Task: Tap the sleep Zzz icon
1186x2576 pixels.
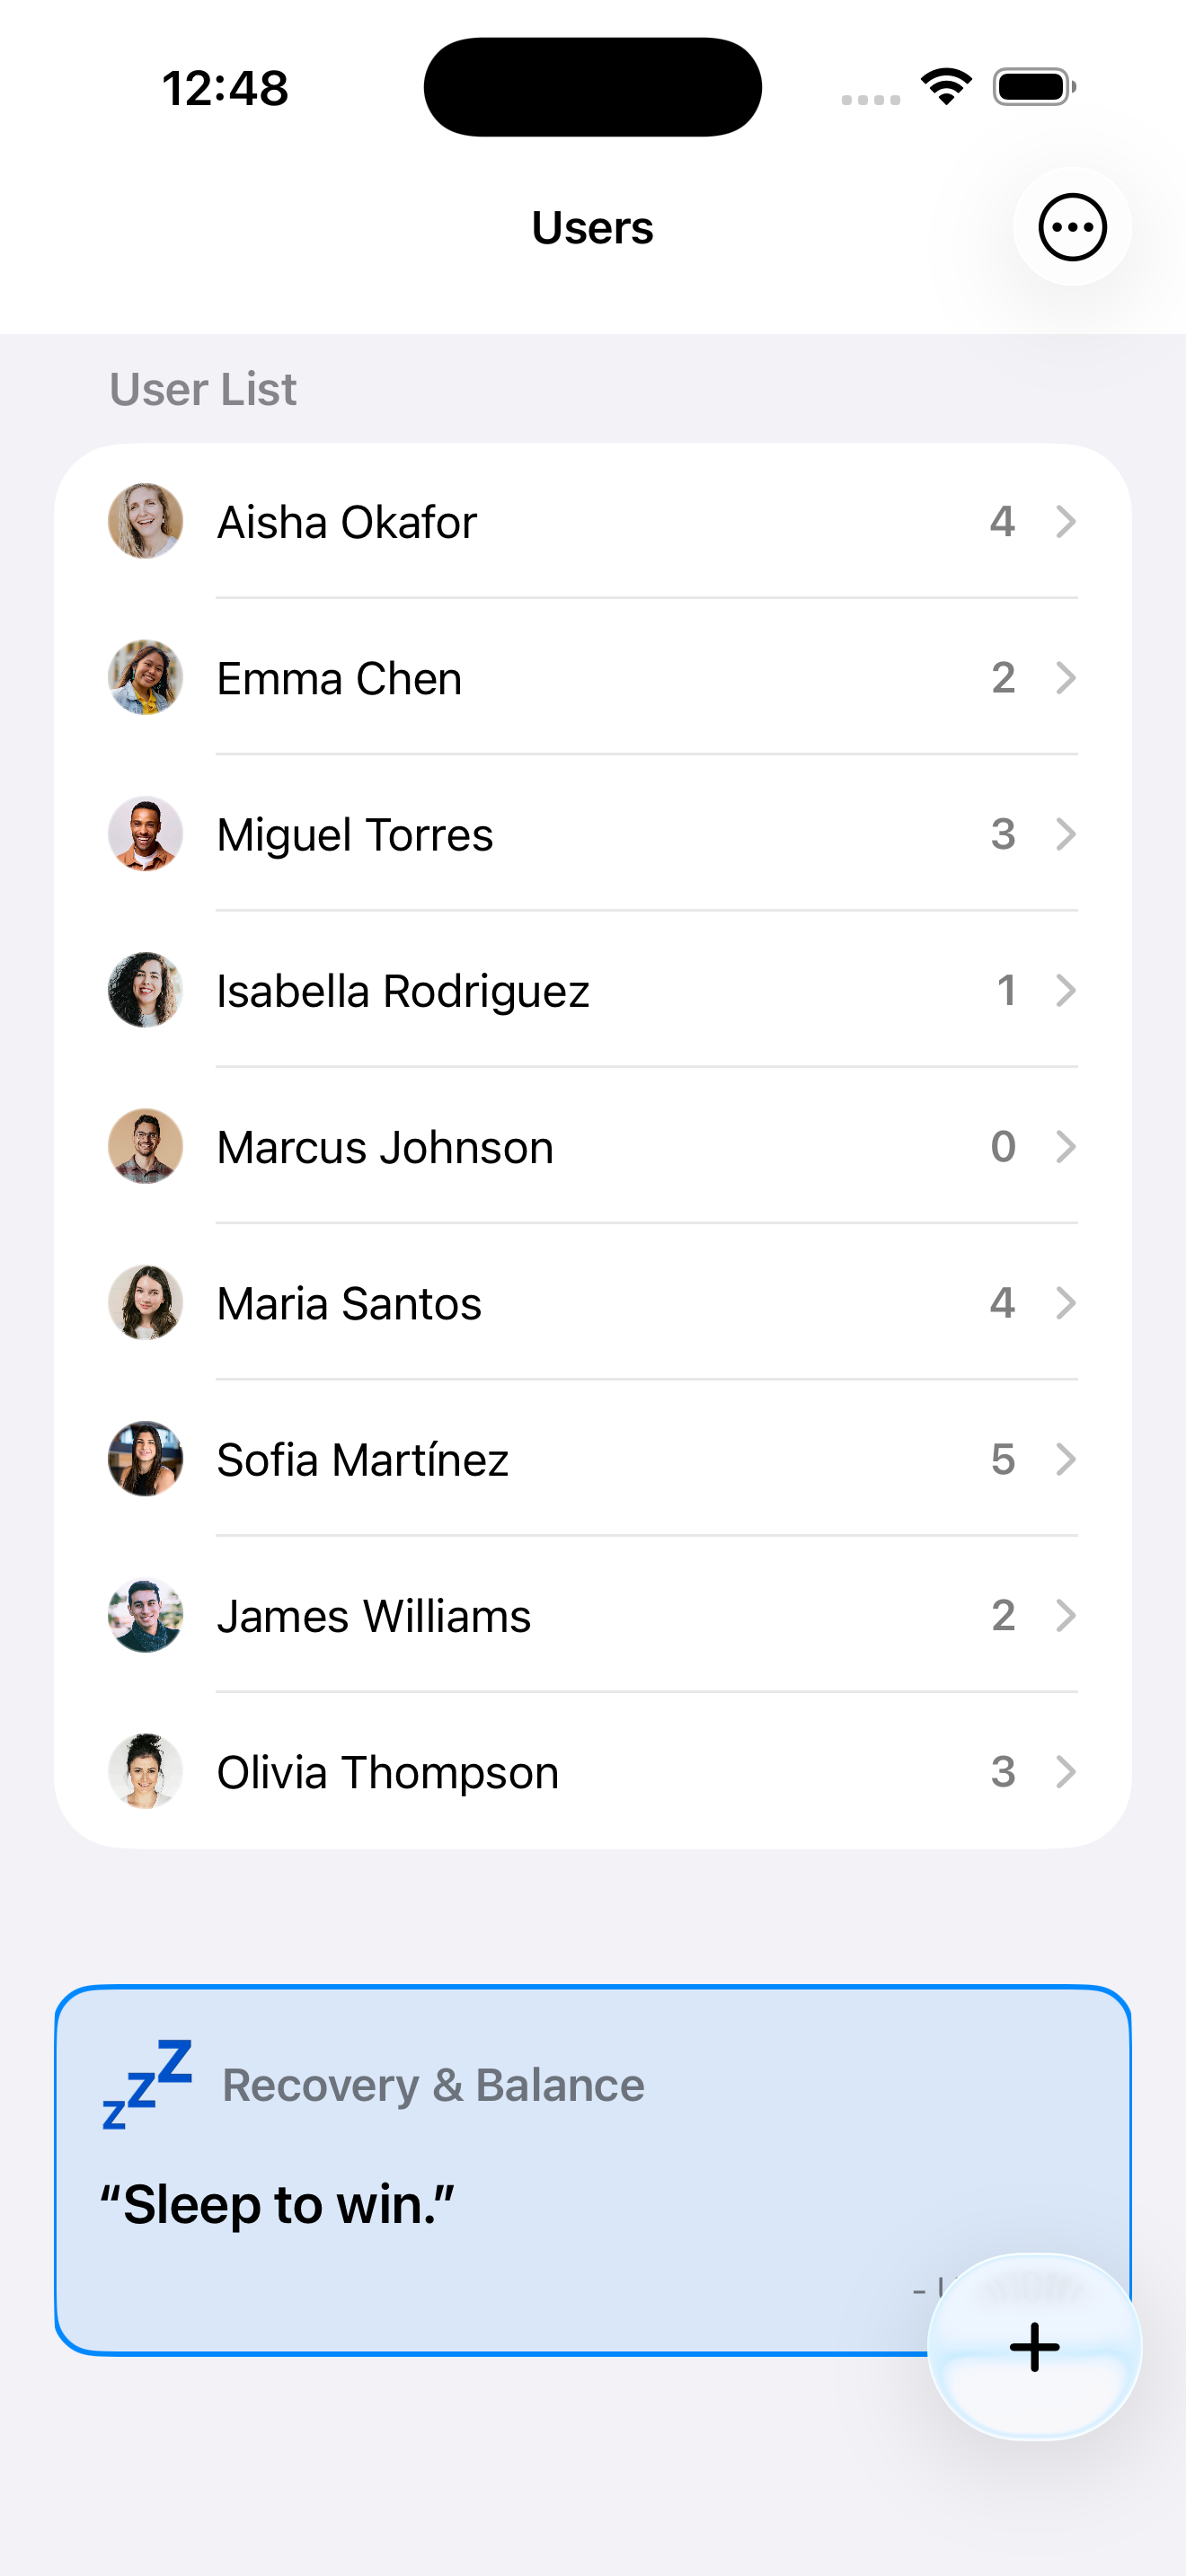Action: (147, 2084)
